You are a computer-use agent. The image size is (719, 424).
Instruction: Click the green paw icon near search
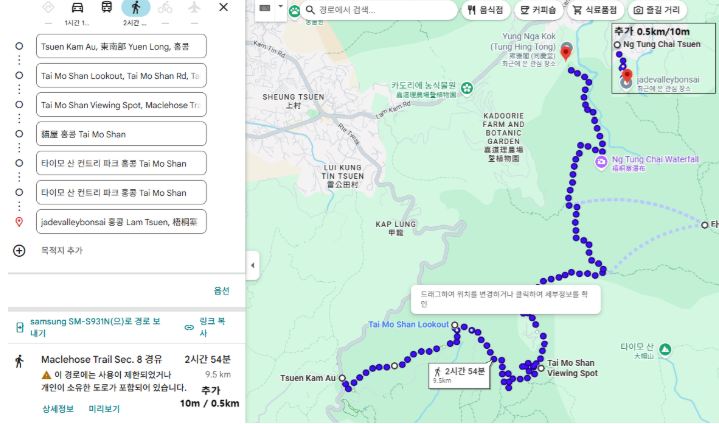click(x=294, y=11)
